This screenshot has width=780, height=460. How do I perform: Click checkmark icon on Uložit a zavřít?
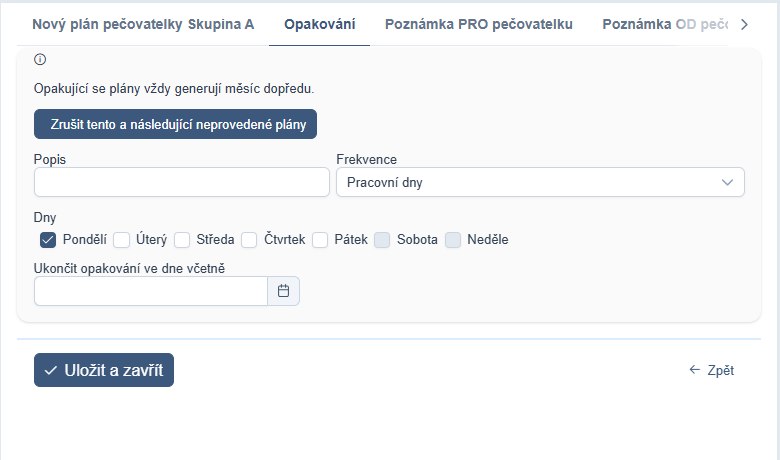[x=50, y=370]
